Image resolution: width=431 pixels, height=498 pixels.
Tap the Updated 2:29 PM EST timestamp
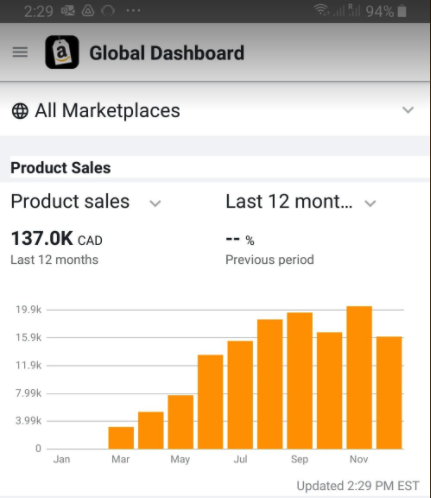click(358, 486)
